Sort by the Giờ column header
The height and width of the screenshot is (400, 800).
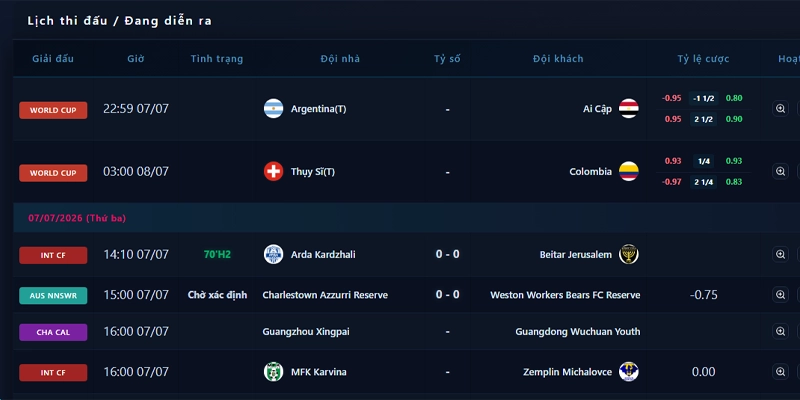(136, 59)
